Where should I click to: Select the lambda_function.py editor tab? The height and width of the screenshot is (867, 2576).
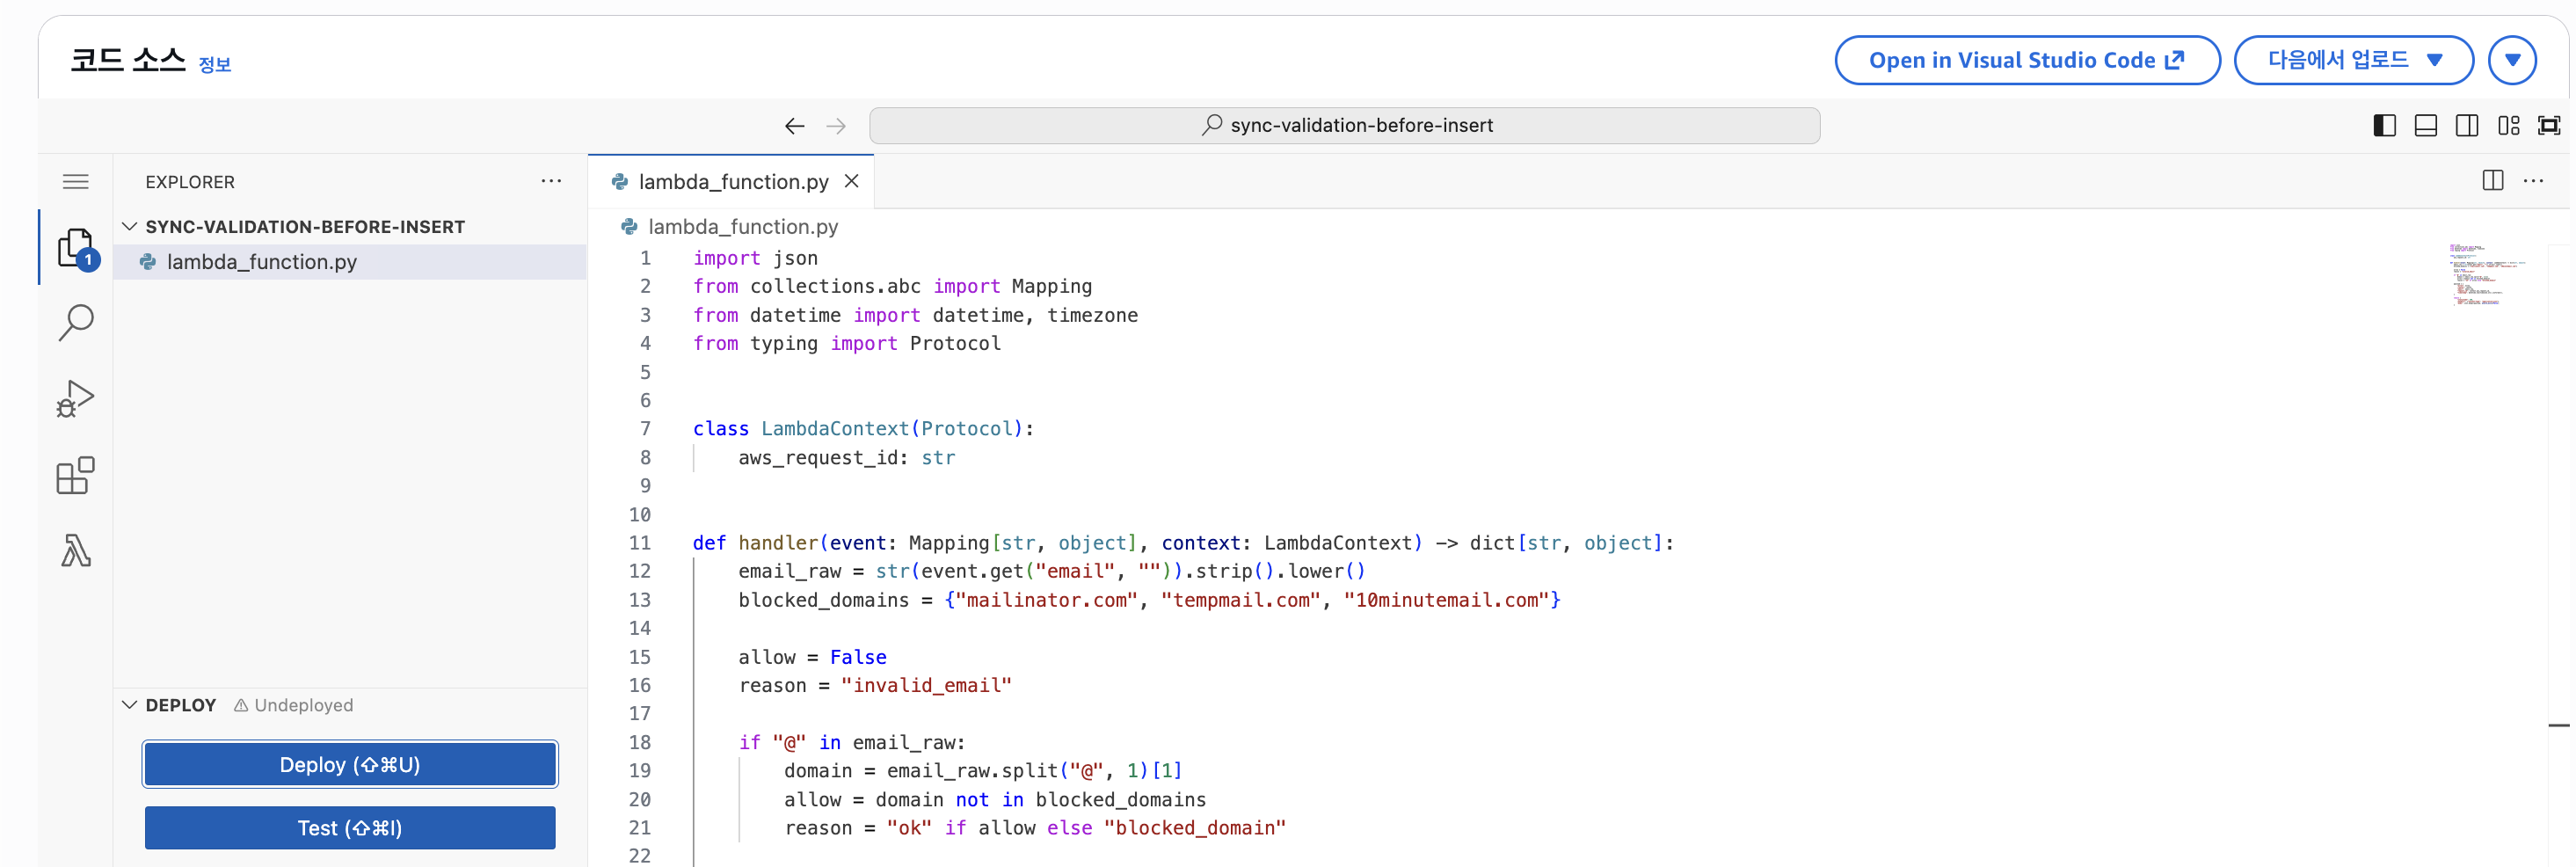coord(731,182)
